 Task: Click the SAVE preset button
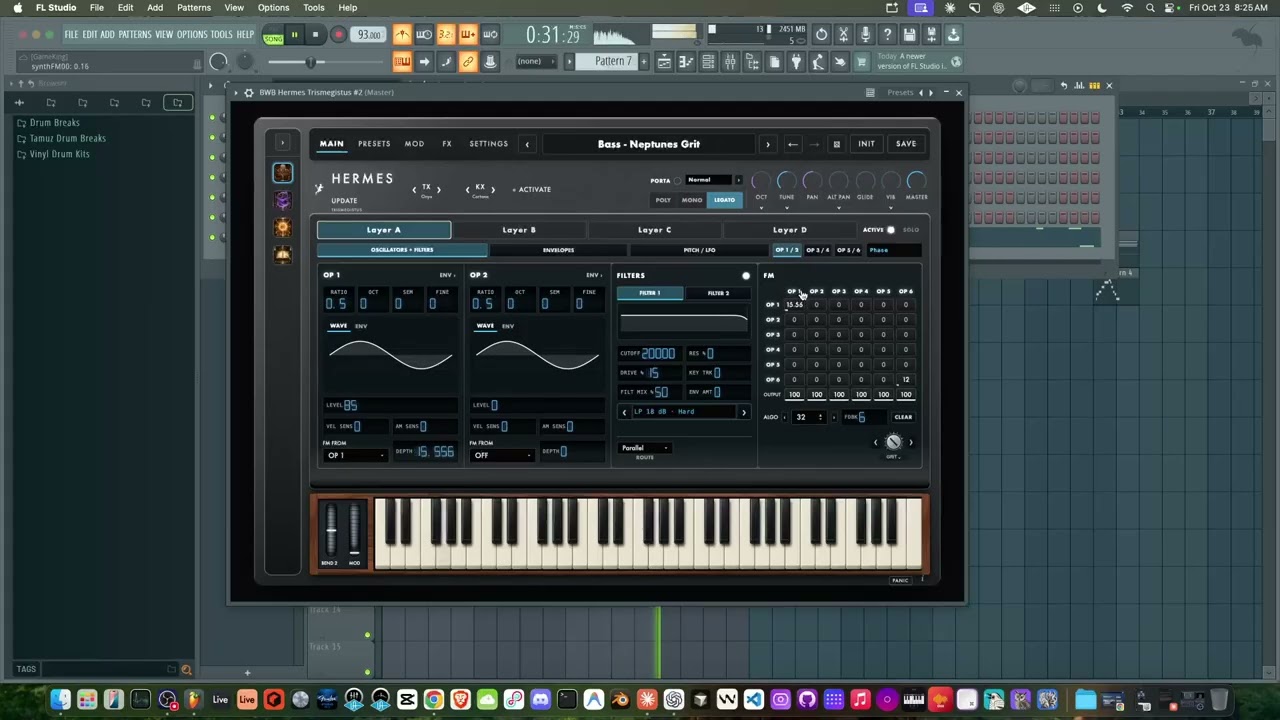tap(906, 144)
